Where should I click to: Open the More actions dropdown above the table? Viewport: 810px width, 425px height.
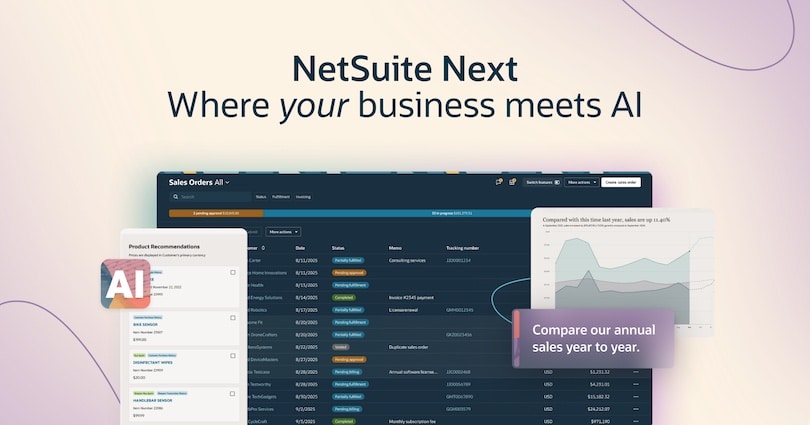tap(283, 232)
